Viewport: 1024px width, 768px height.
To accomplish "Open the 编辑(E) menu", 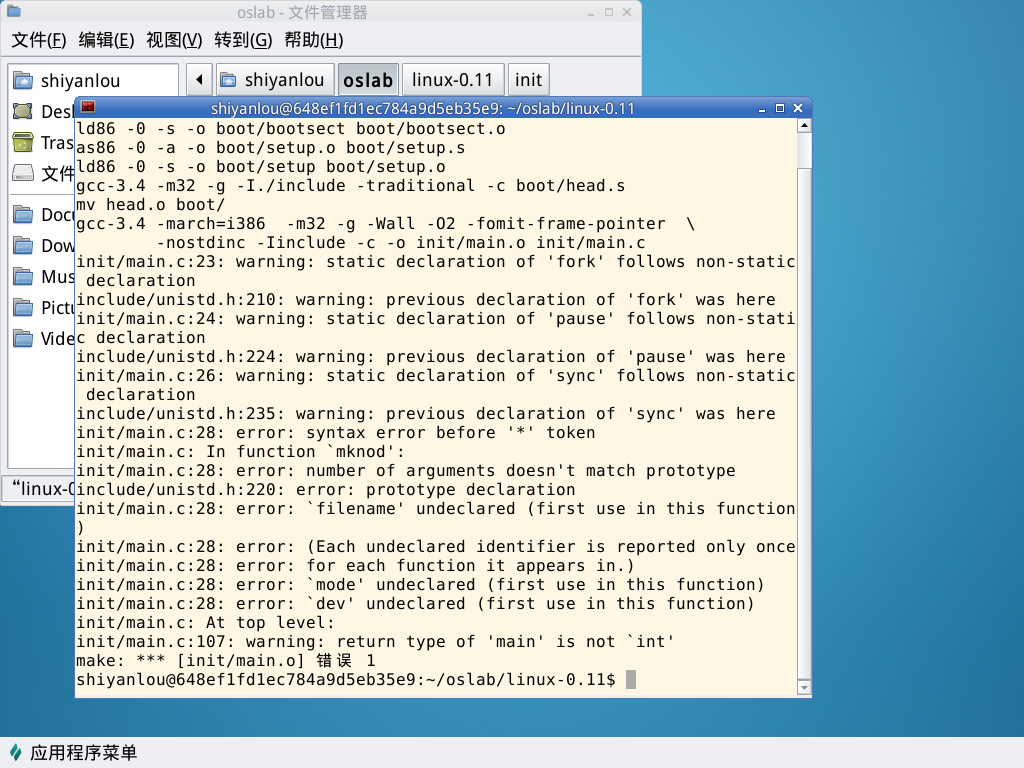I will [x=106, y=40].
